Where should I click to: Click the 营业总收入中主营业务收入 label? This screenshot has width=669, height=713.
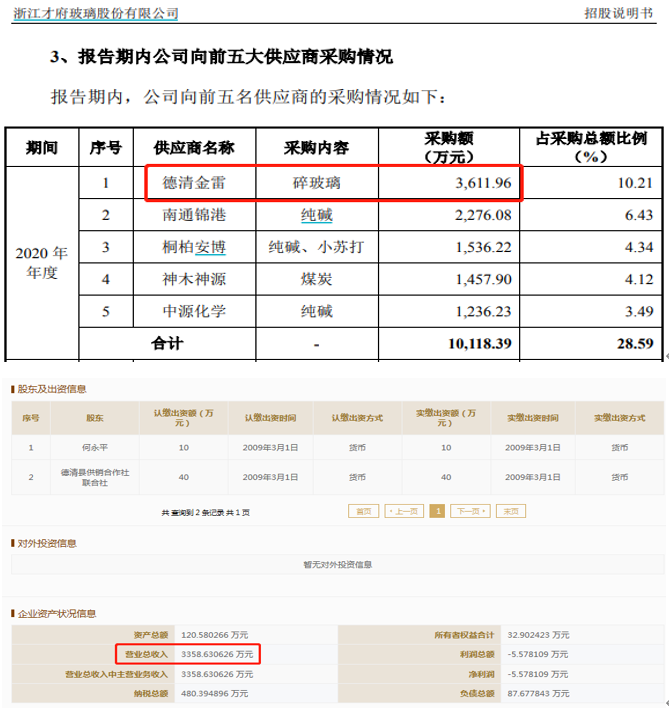point(116,674)
